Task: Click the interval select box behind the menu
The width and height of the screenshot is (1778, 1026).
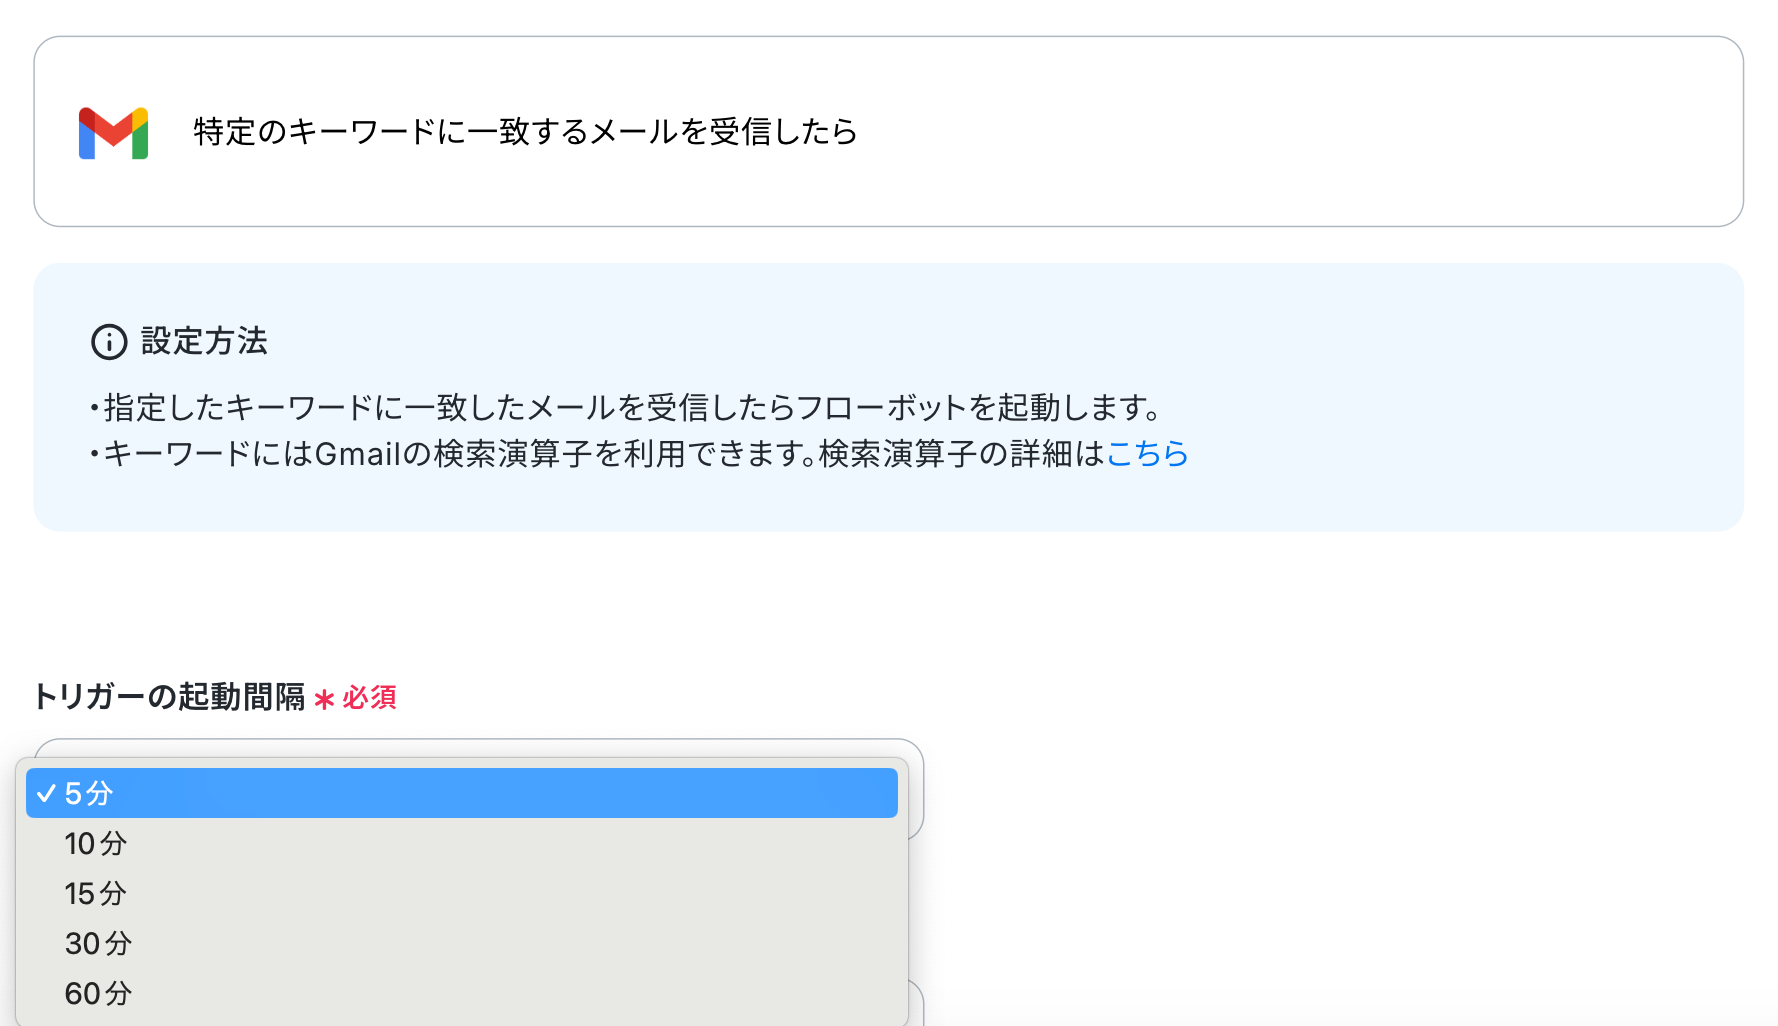Action: [x=915, y=790]
